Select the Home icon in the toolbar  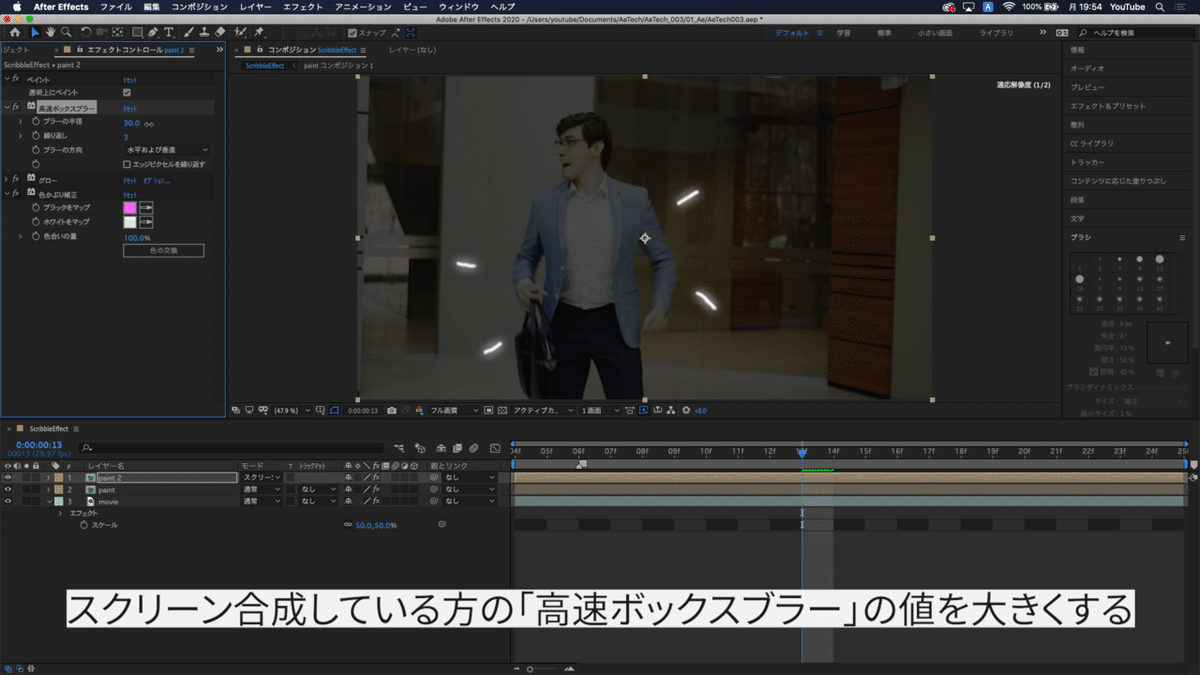pyautogui.click(x=15, y=32)
